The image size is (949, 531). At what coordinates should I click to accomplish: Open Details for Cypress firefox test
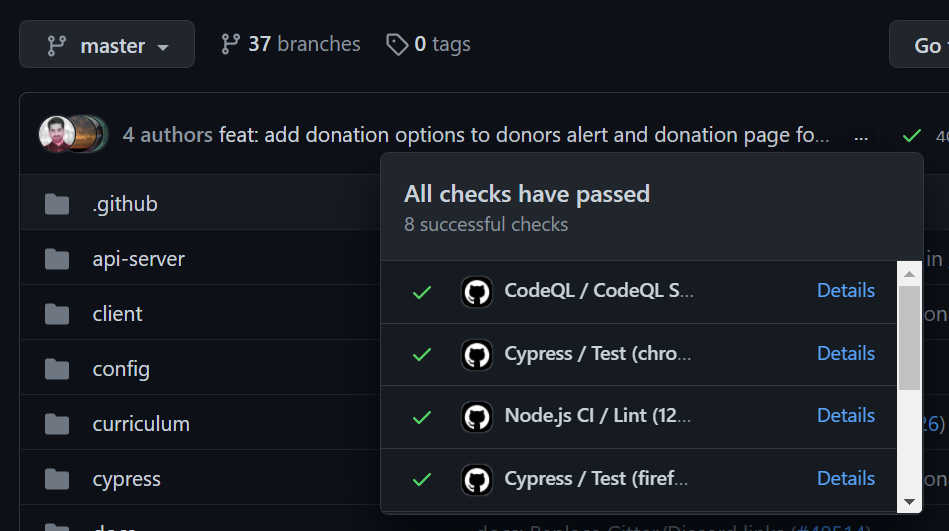pos(846,478)
